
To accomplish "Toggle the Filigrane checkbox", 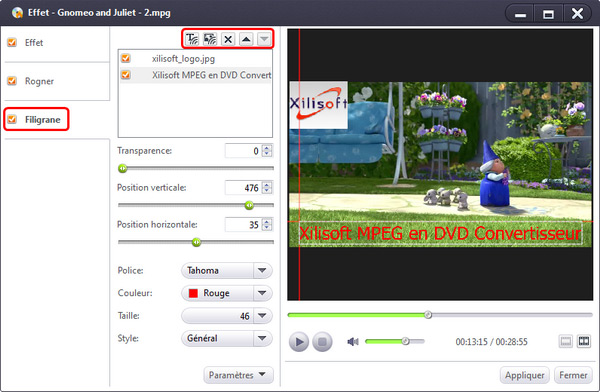I will pyautogui.click(x=12, y=119).
